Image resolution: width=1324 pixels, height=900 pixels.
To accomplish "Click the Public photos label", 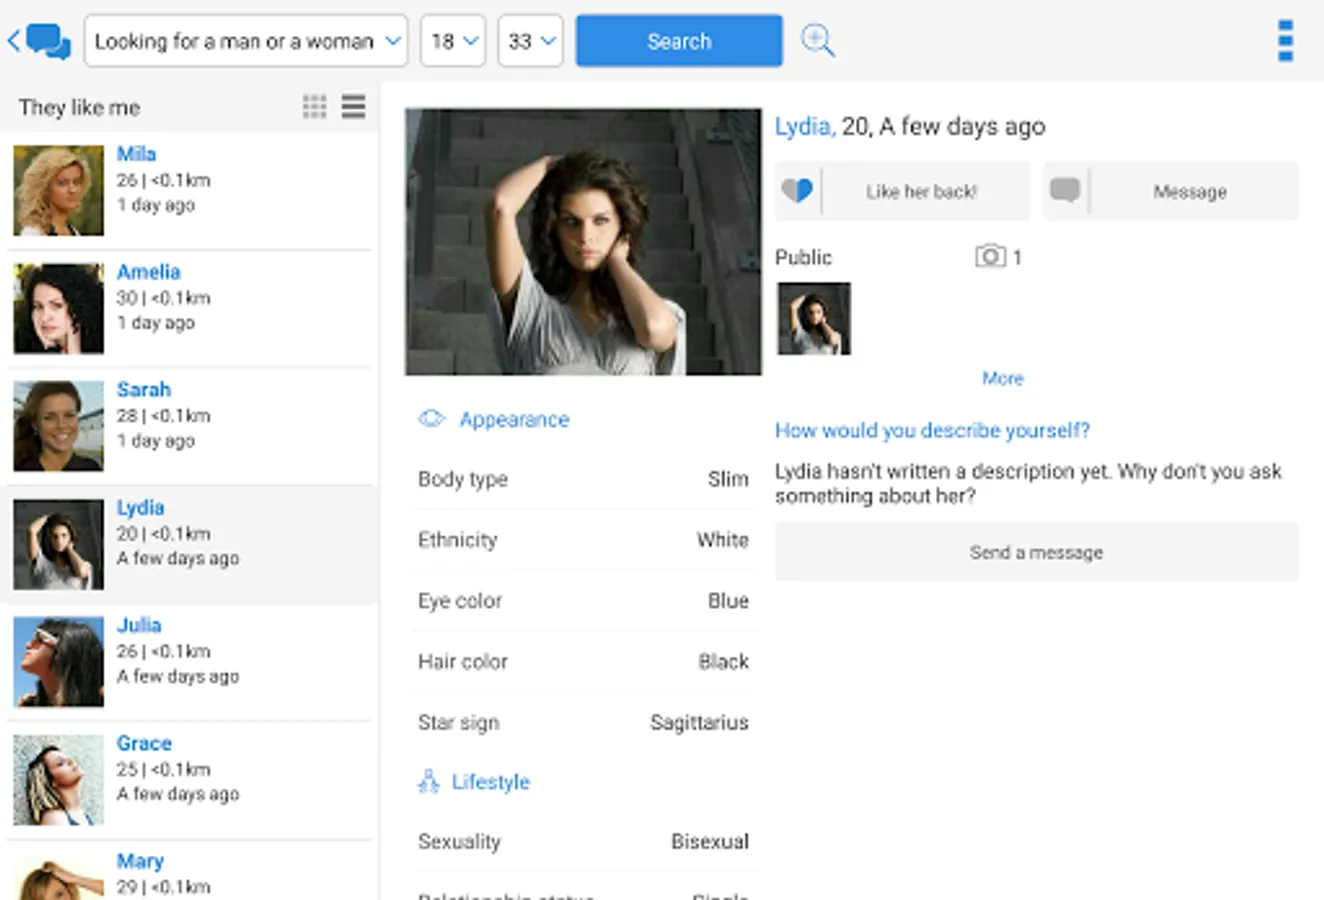I will click(x=803, y=257).
